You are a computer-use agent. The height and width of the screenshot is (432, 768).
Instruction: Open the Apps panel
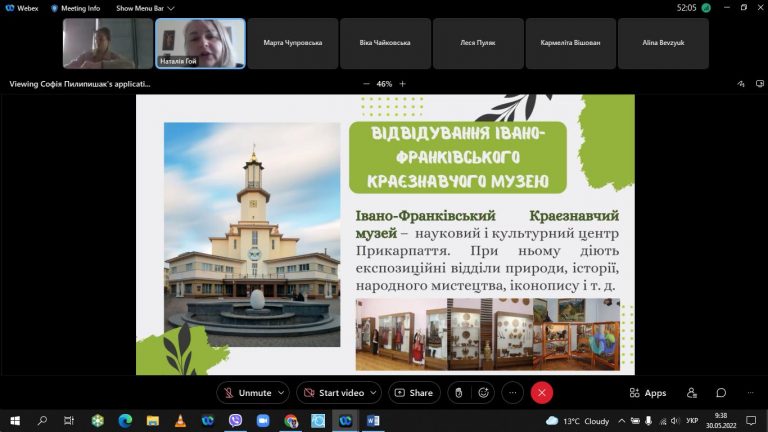648,393
